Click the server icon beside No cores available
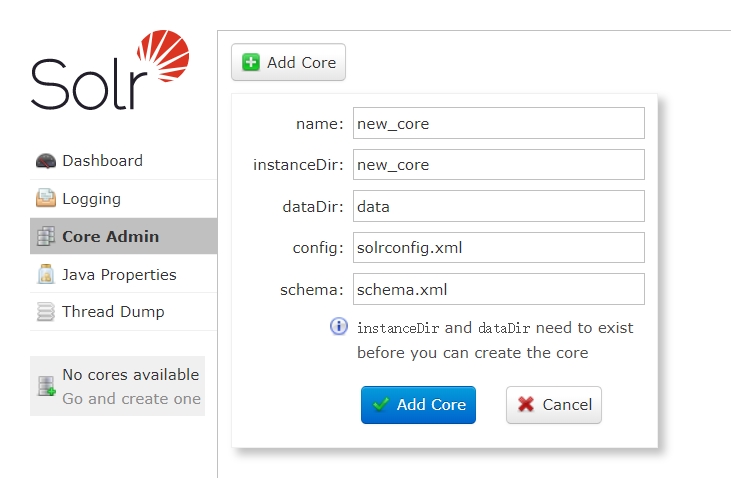The width and height of the screenshot is (731, 478). (47, 386)
